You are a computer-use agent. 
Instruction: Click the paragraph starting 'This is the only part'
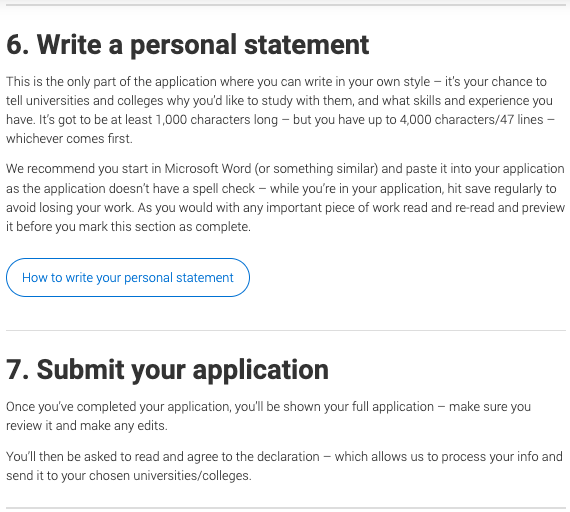[x=280, y=110]
